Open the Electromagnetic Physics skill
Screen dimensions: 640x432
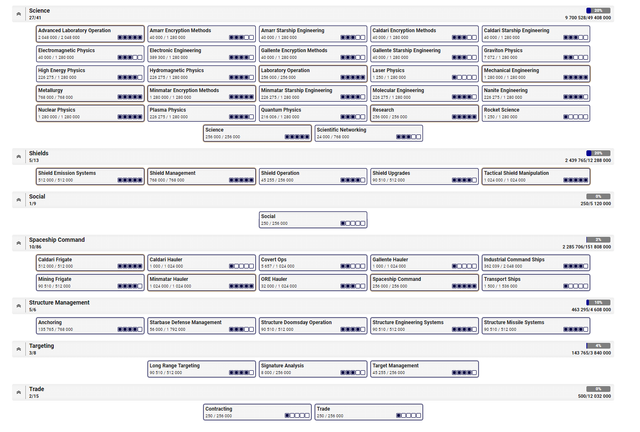click(90, 54)
